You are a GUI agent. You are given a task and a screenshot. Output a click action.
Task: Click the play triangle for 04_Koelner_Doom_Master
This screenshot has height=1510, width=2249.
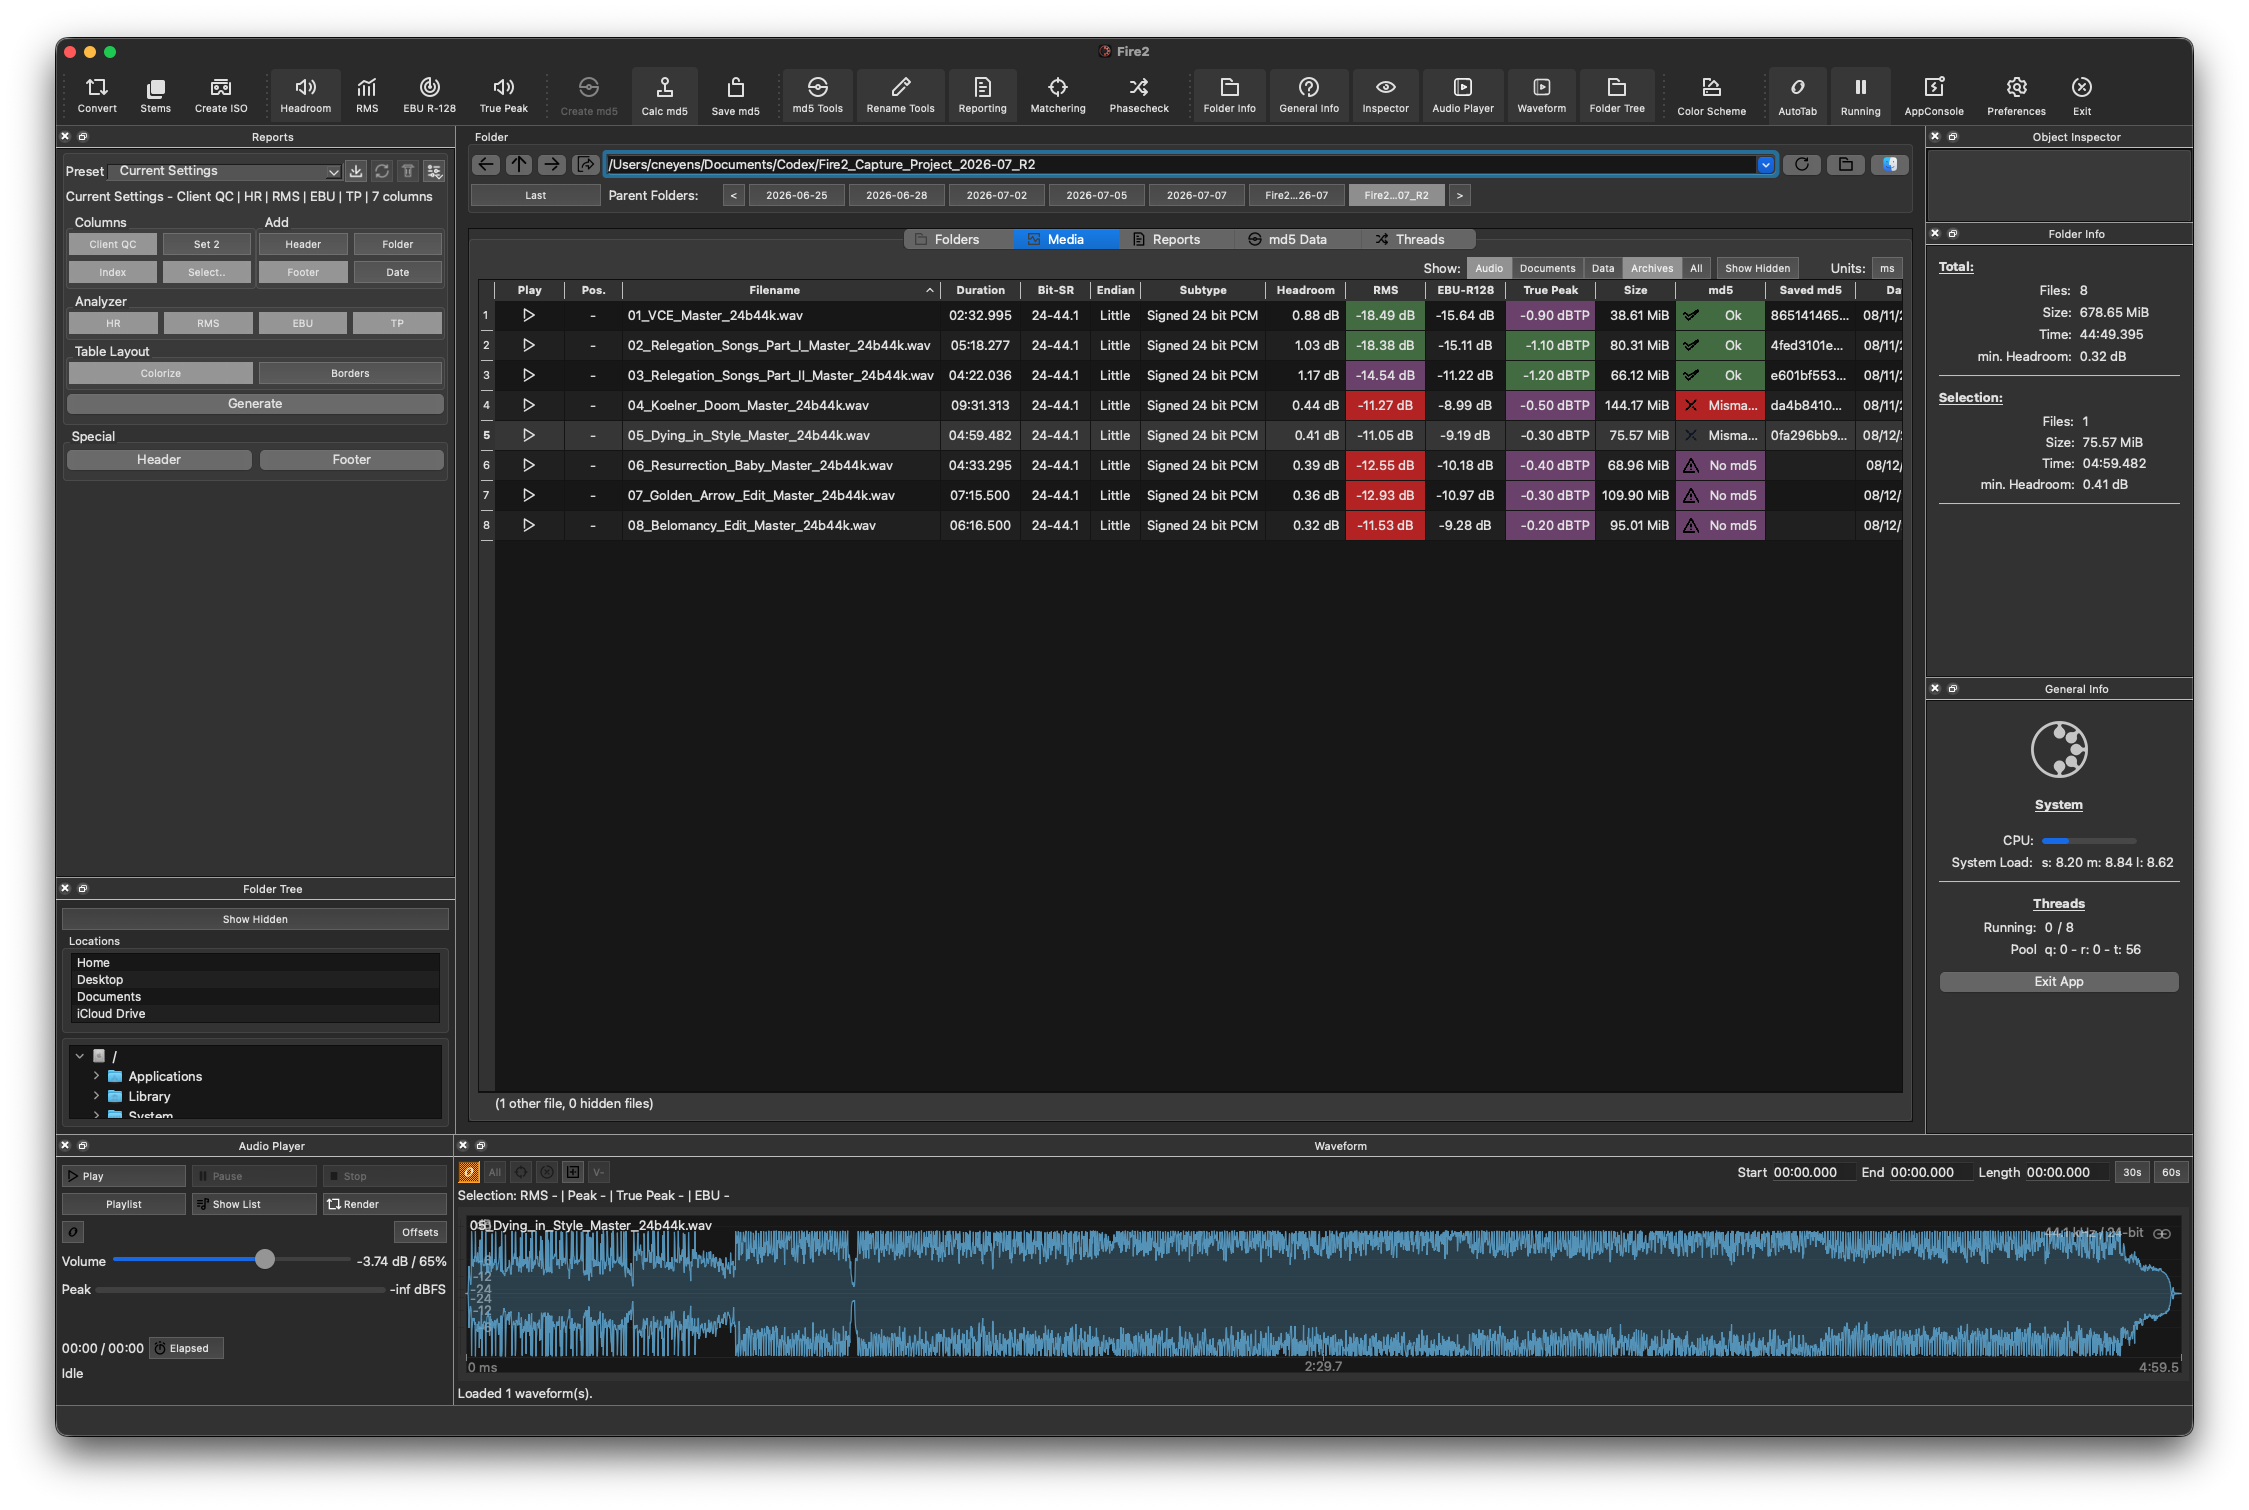click(528, 405)
